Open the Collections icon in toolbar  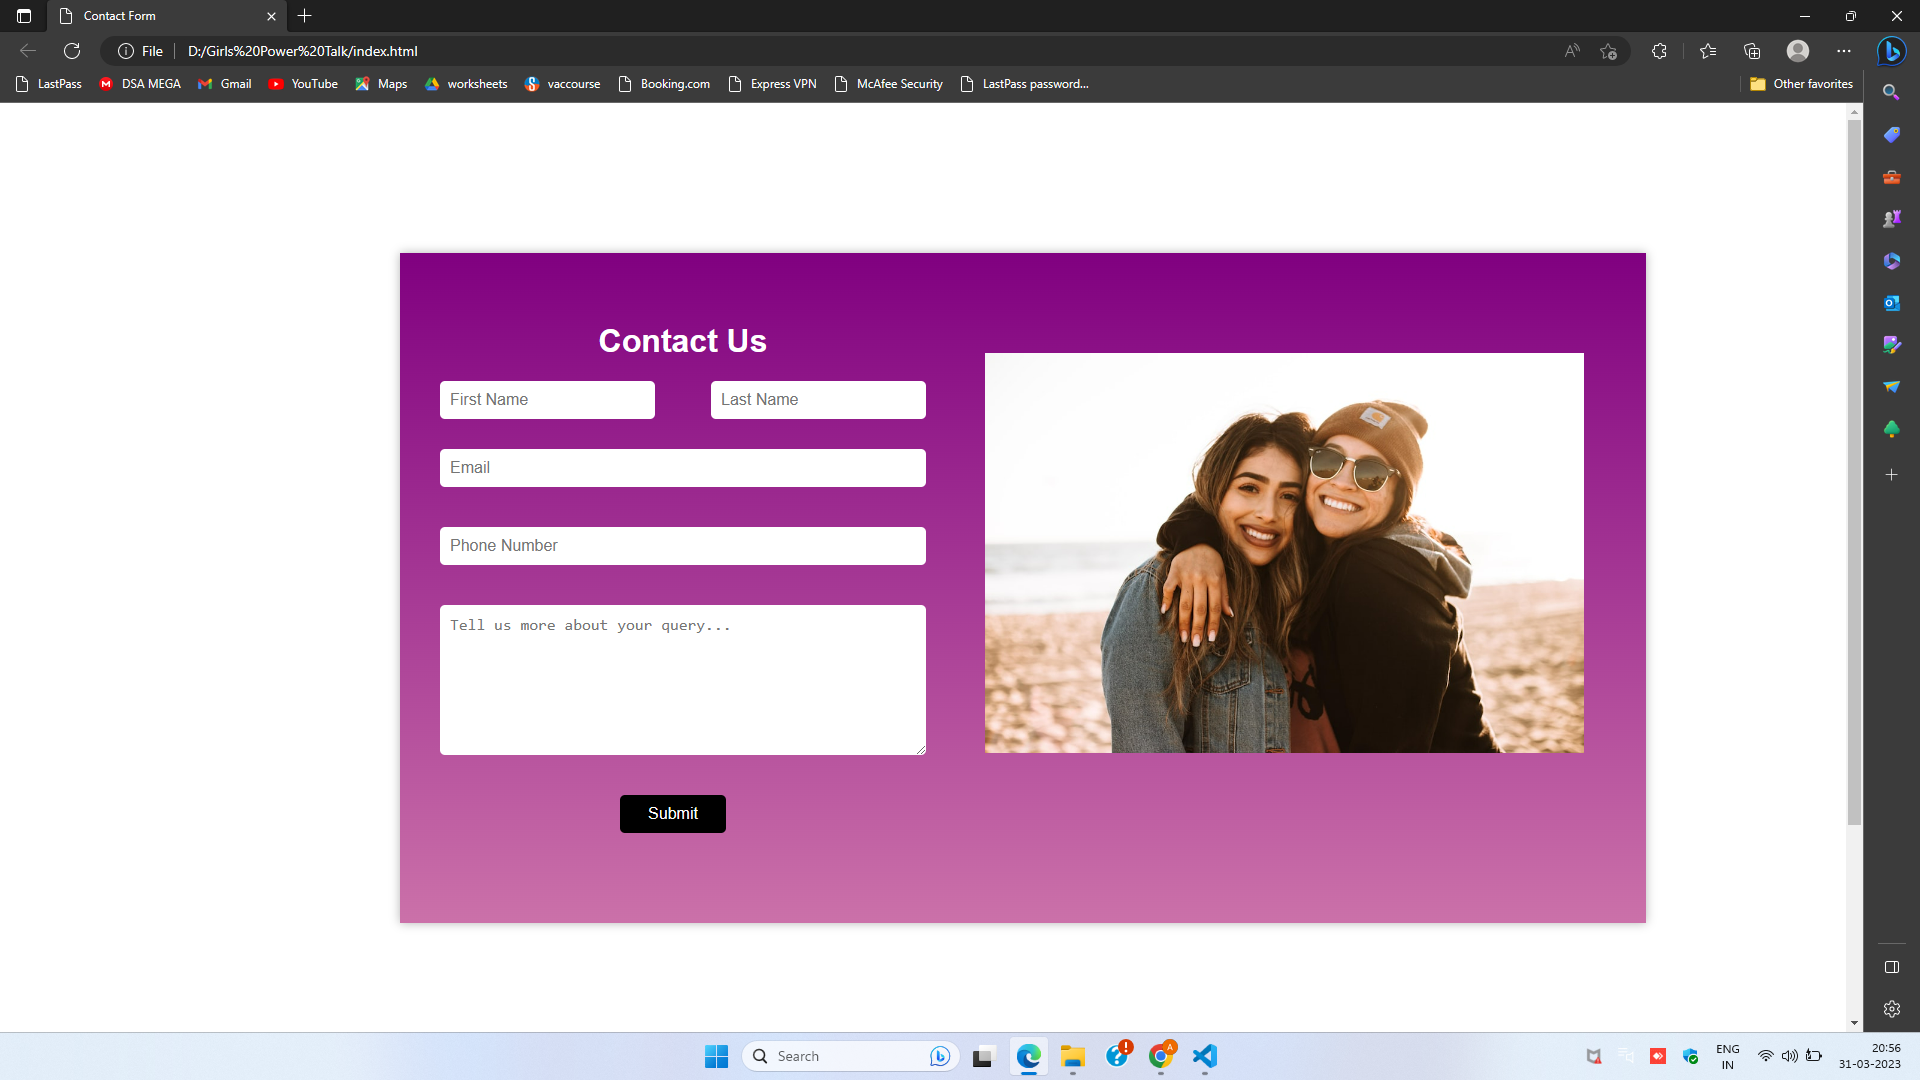(1752, 51)
